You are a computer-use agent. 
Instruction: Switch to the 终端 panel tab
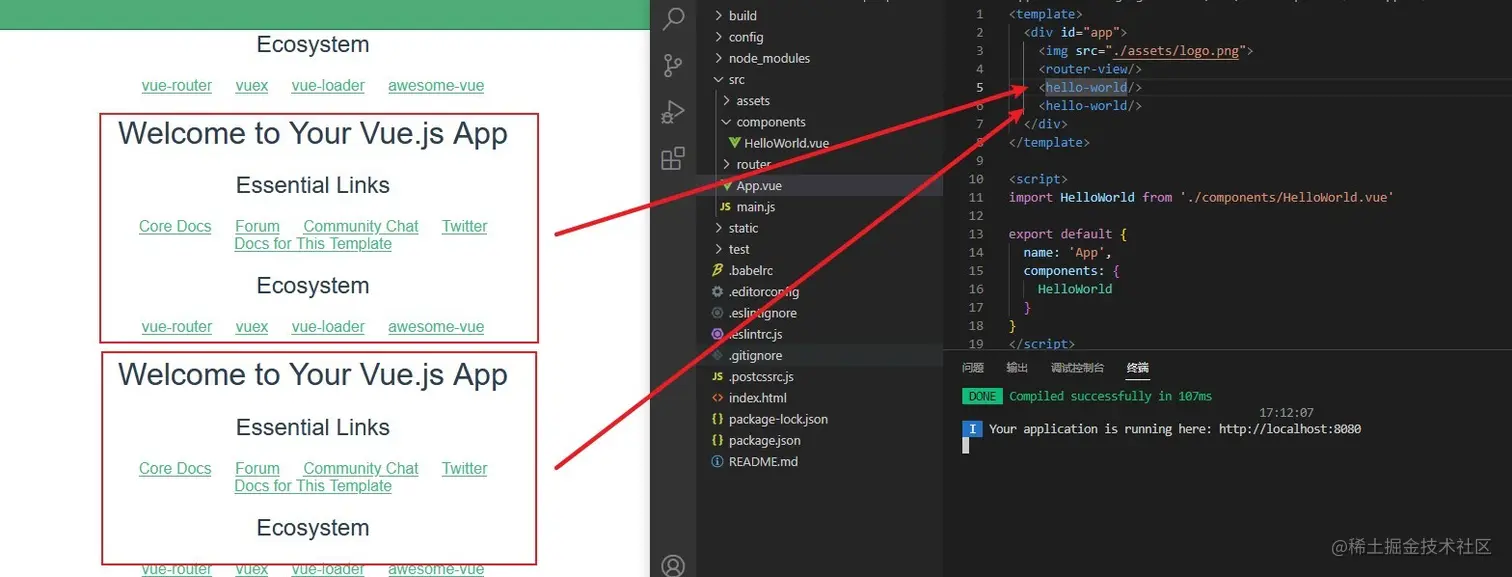(x=1137, y=368)
